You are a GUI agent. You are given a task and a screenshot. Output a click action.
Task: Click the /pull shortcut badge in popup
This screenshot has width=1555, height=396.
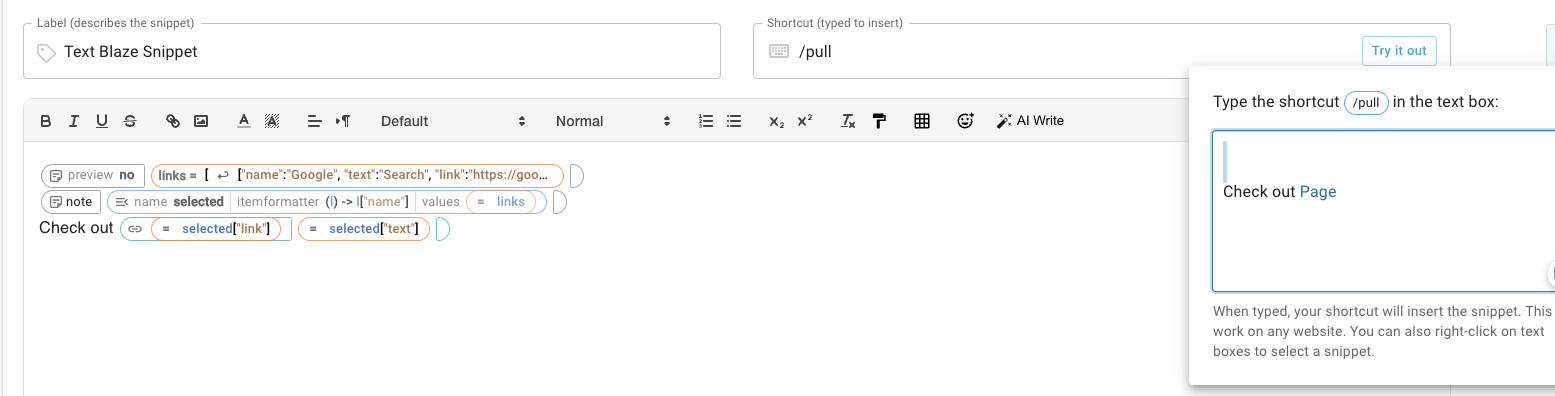pyautogui.click(x=1366, y=102)
